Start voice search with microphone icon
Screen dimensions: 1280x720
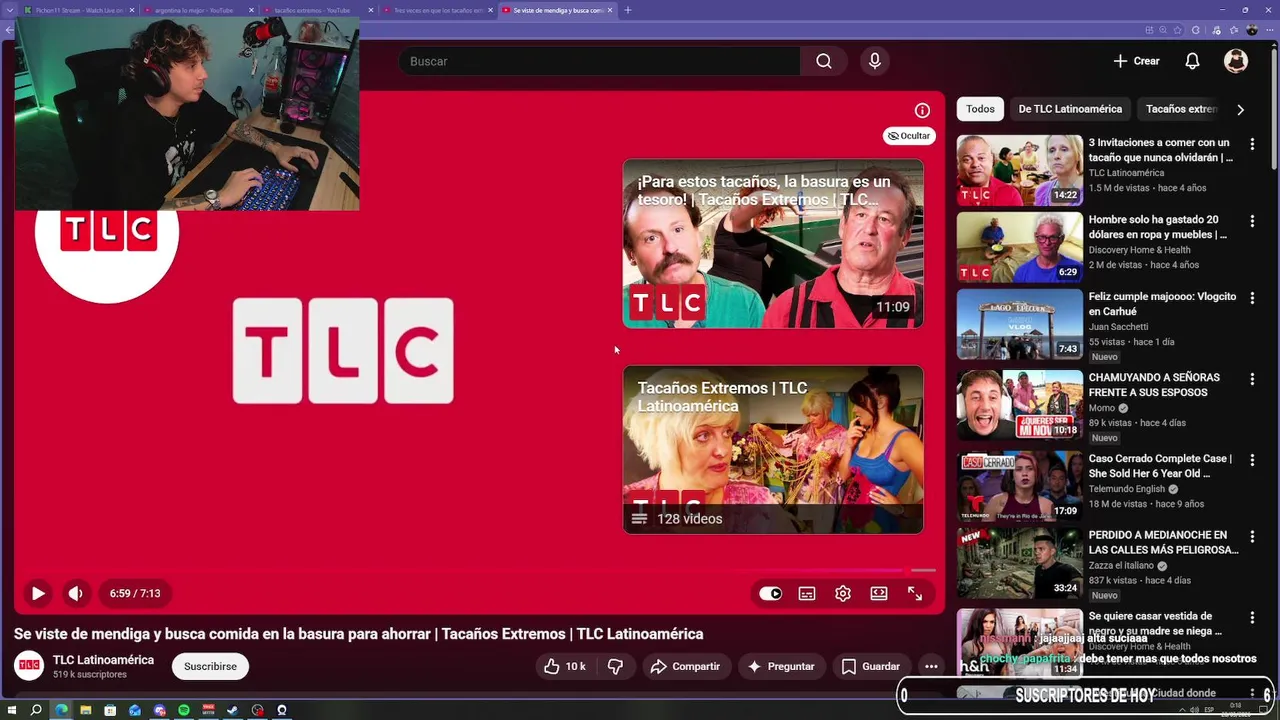(875, 61)
